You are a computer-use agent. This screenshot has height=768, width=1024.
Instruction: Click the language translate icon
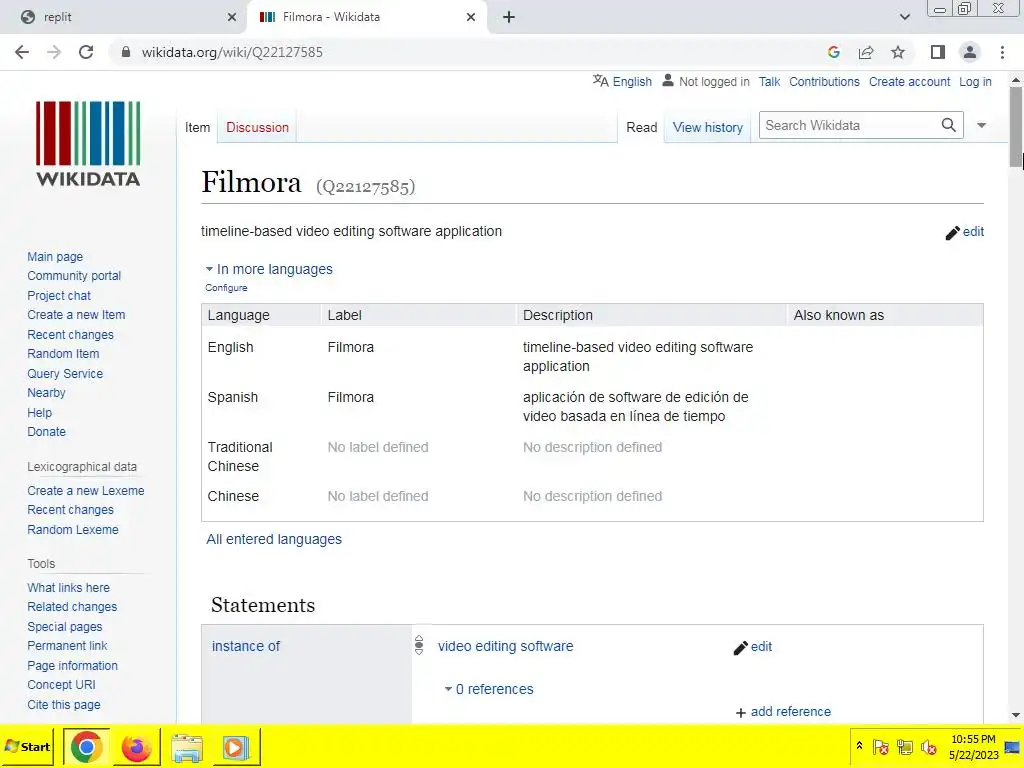point(601,81)
